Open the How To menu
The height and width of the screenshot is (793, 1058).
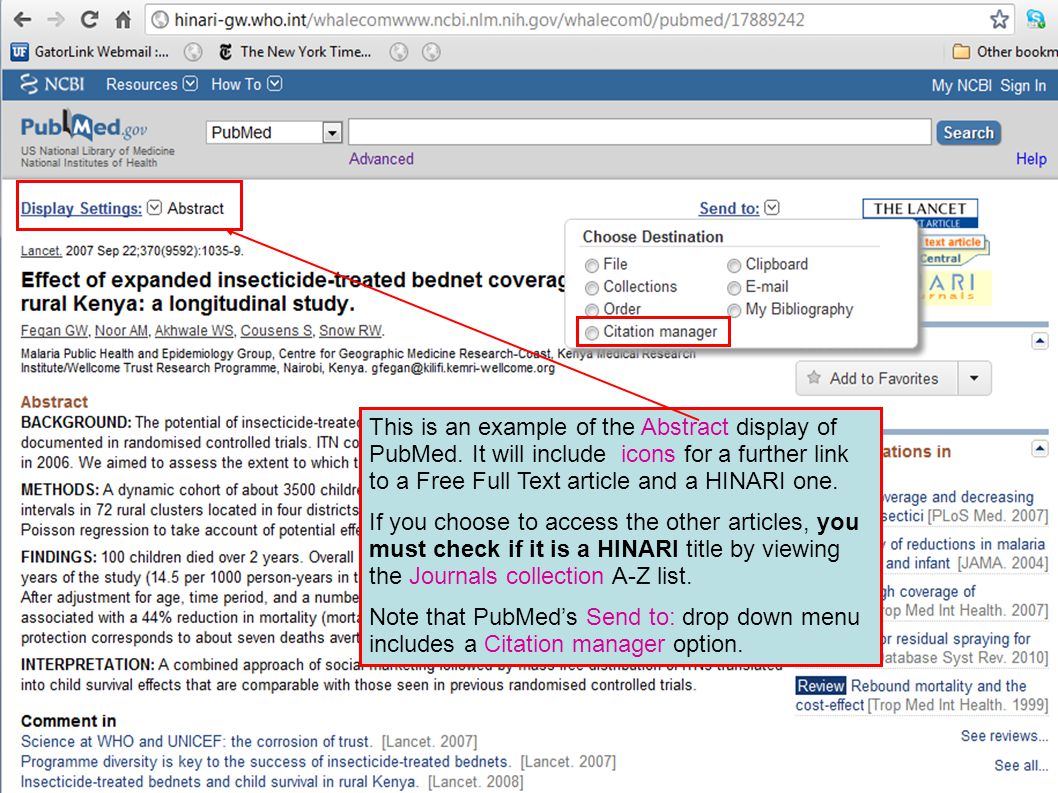246,84
